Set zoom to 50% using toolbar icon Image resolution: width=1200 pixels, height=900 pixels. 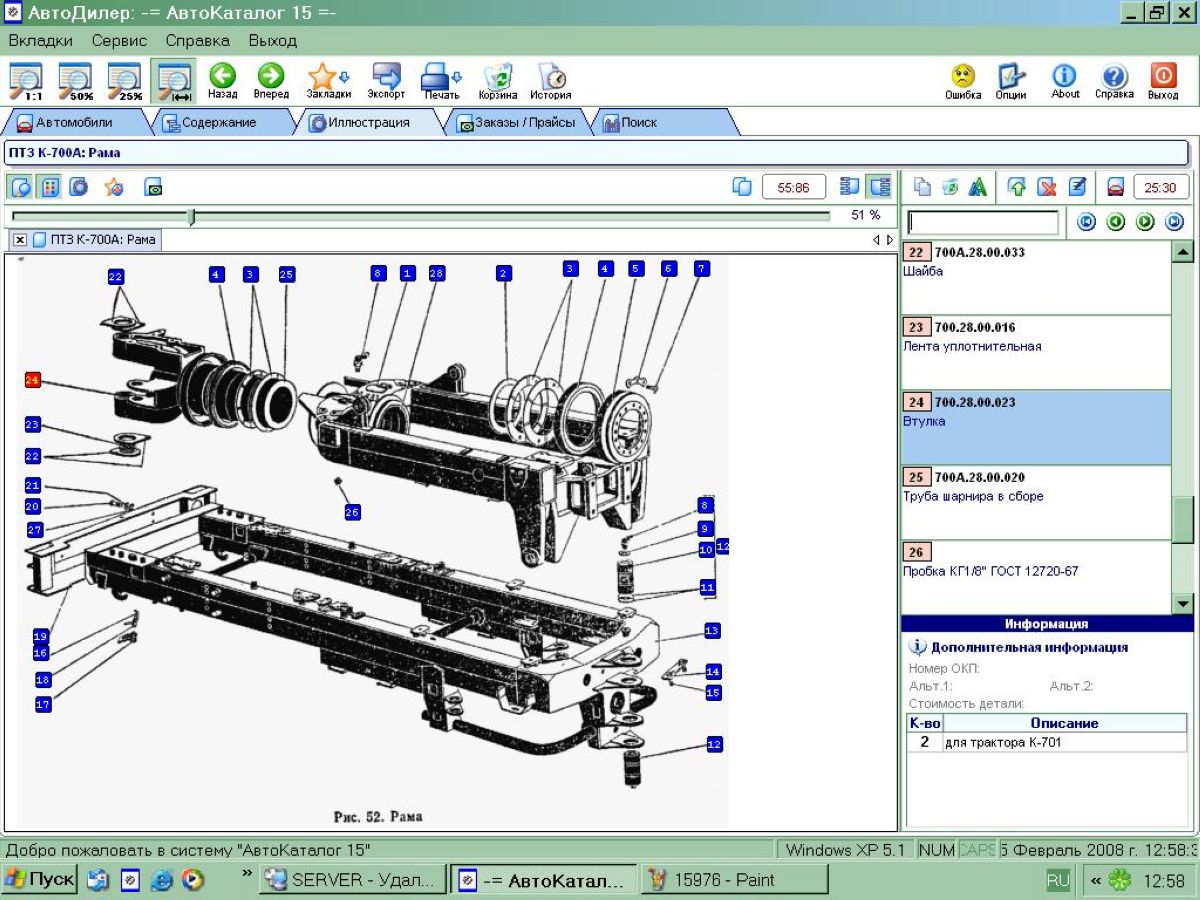(x=75, y=80)
